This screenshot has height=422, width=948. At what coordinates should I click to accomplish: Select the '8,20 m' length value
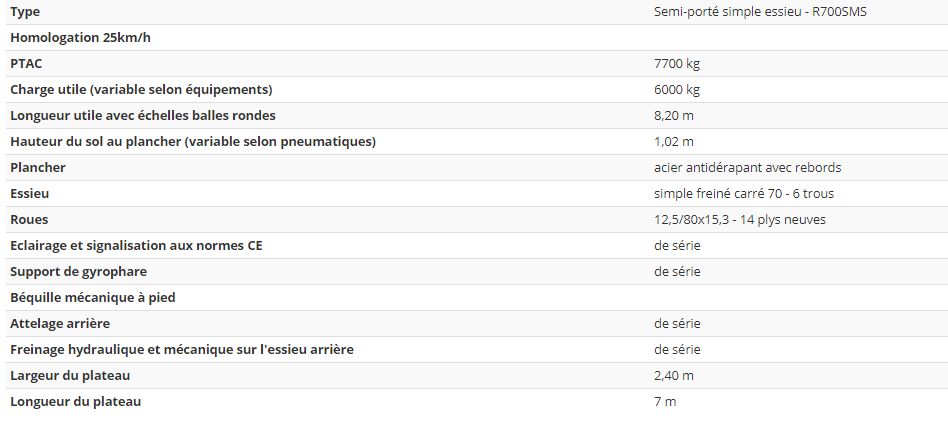coord(674,115)
